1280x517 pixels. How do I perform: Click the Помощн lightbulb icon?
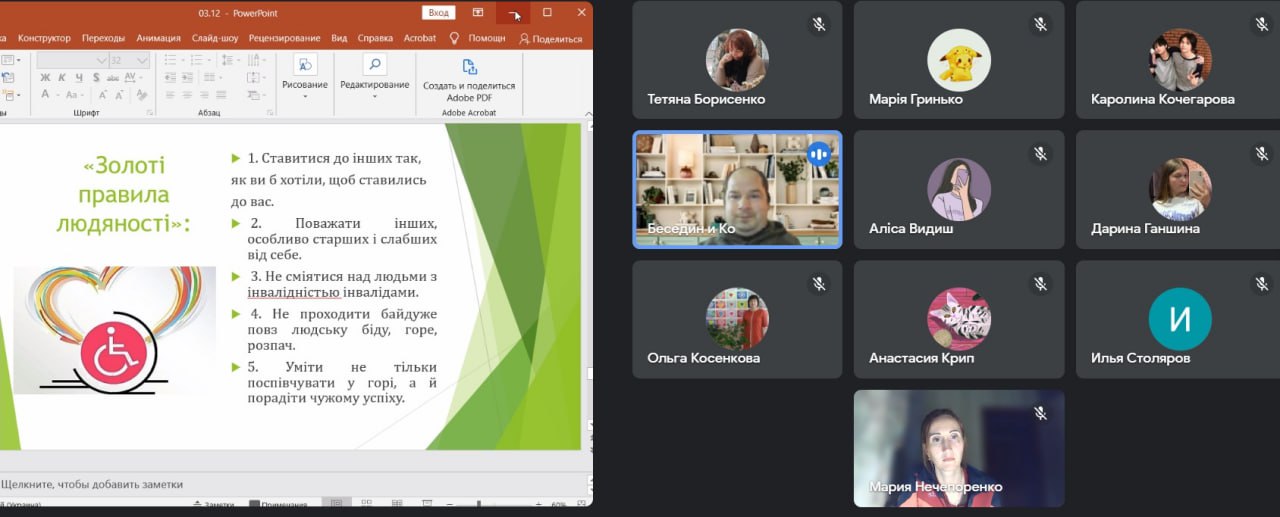(454, 38)
